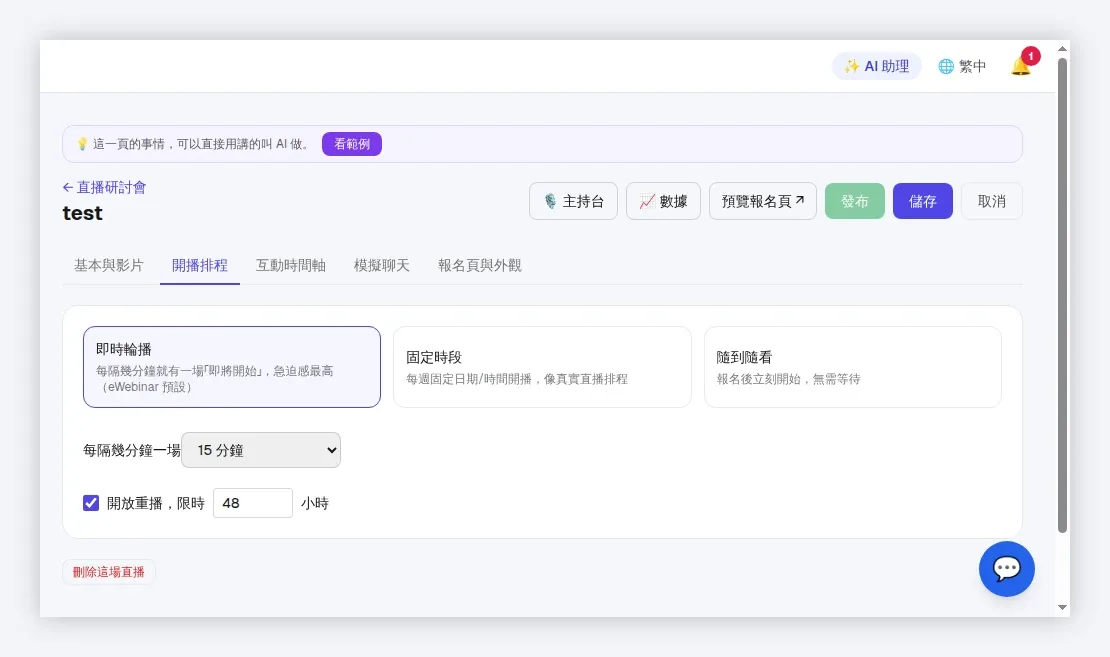Open the 報名頁與外觀 tab
The image size is (1110, 657).
[479, 265]
